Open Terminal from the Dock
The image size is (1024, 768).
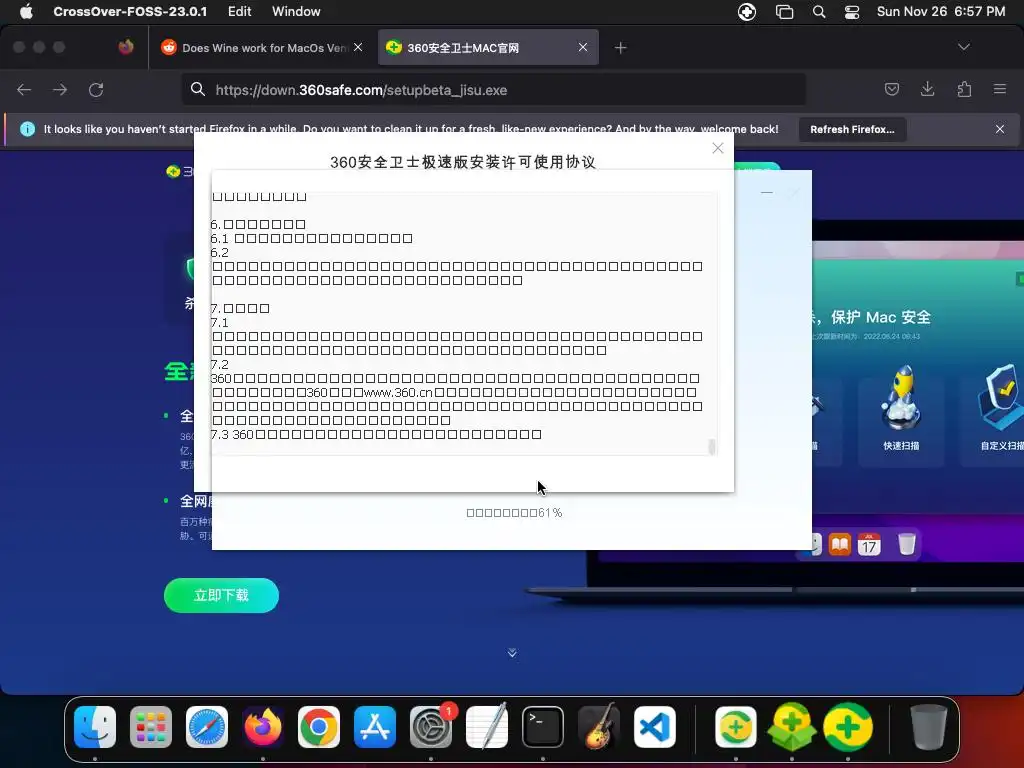point(543,727)
